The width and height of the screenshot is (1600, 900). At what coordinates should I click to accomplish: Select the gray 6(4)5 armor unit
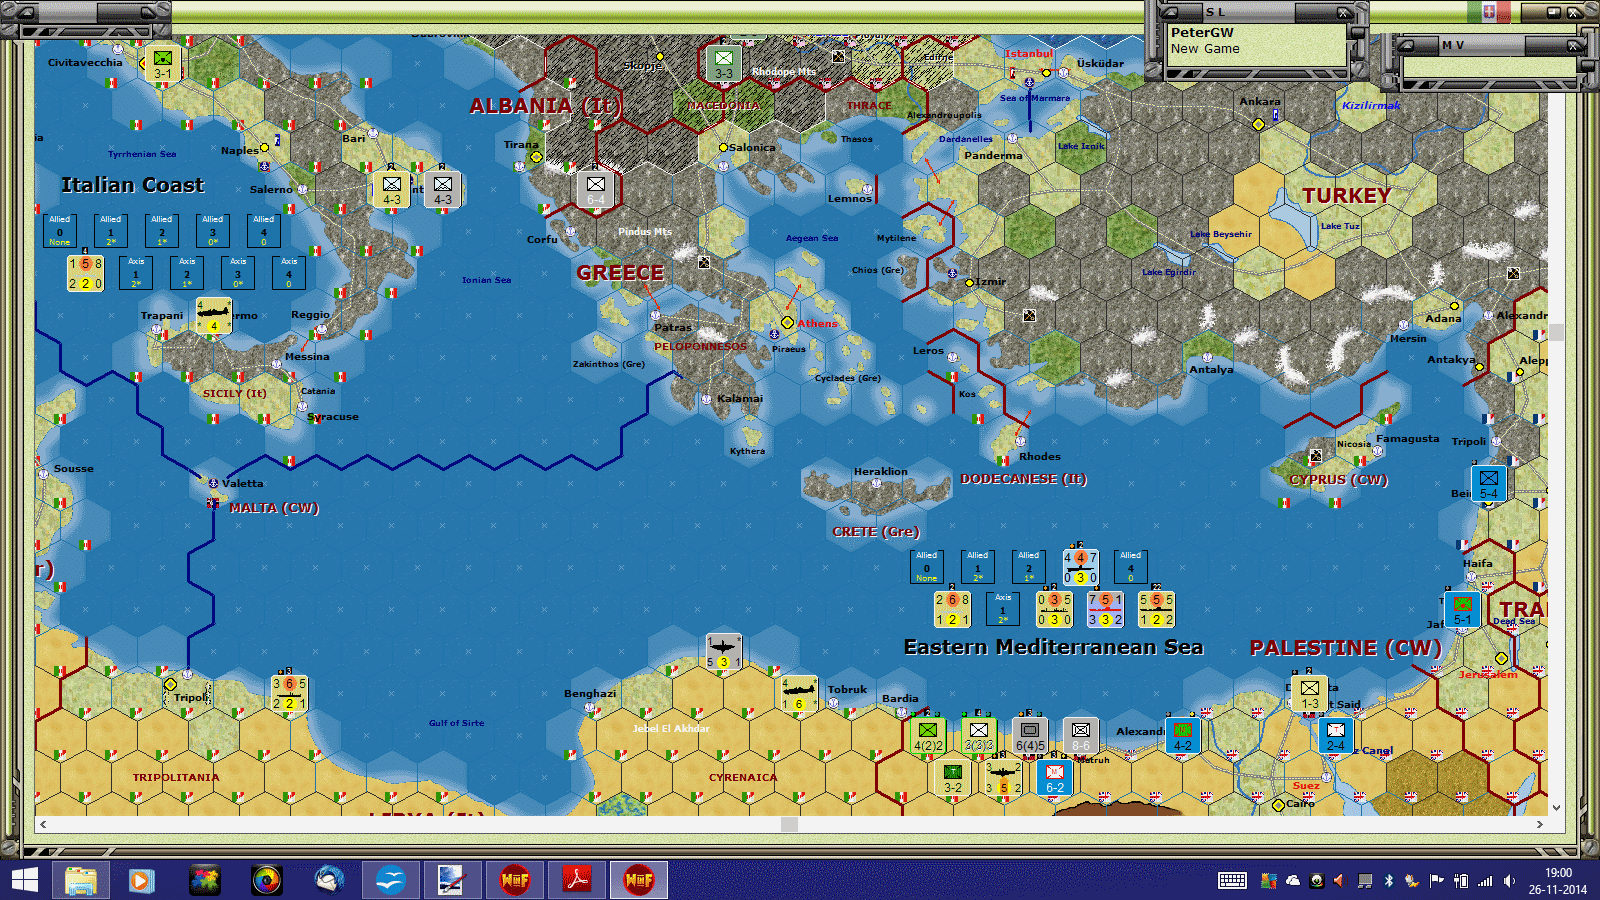point(1030,736)
